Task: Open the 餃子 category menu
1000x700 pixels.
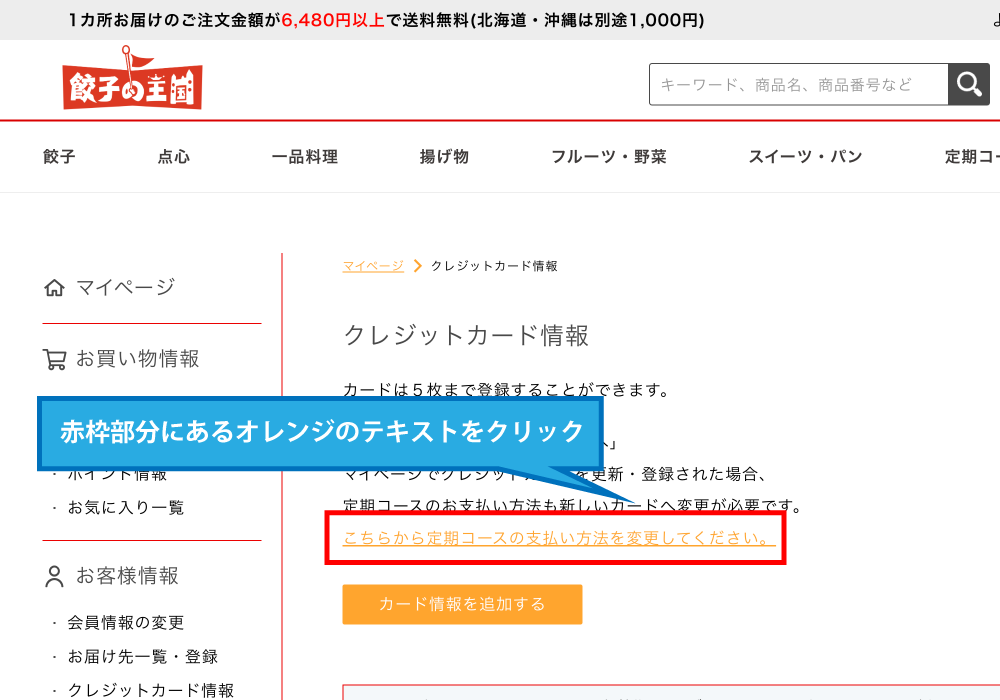Action: coord(59,156)
